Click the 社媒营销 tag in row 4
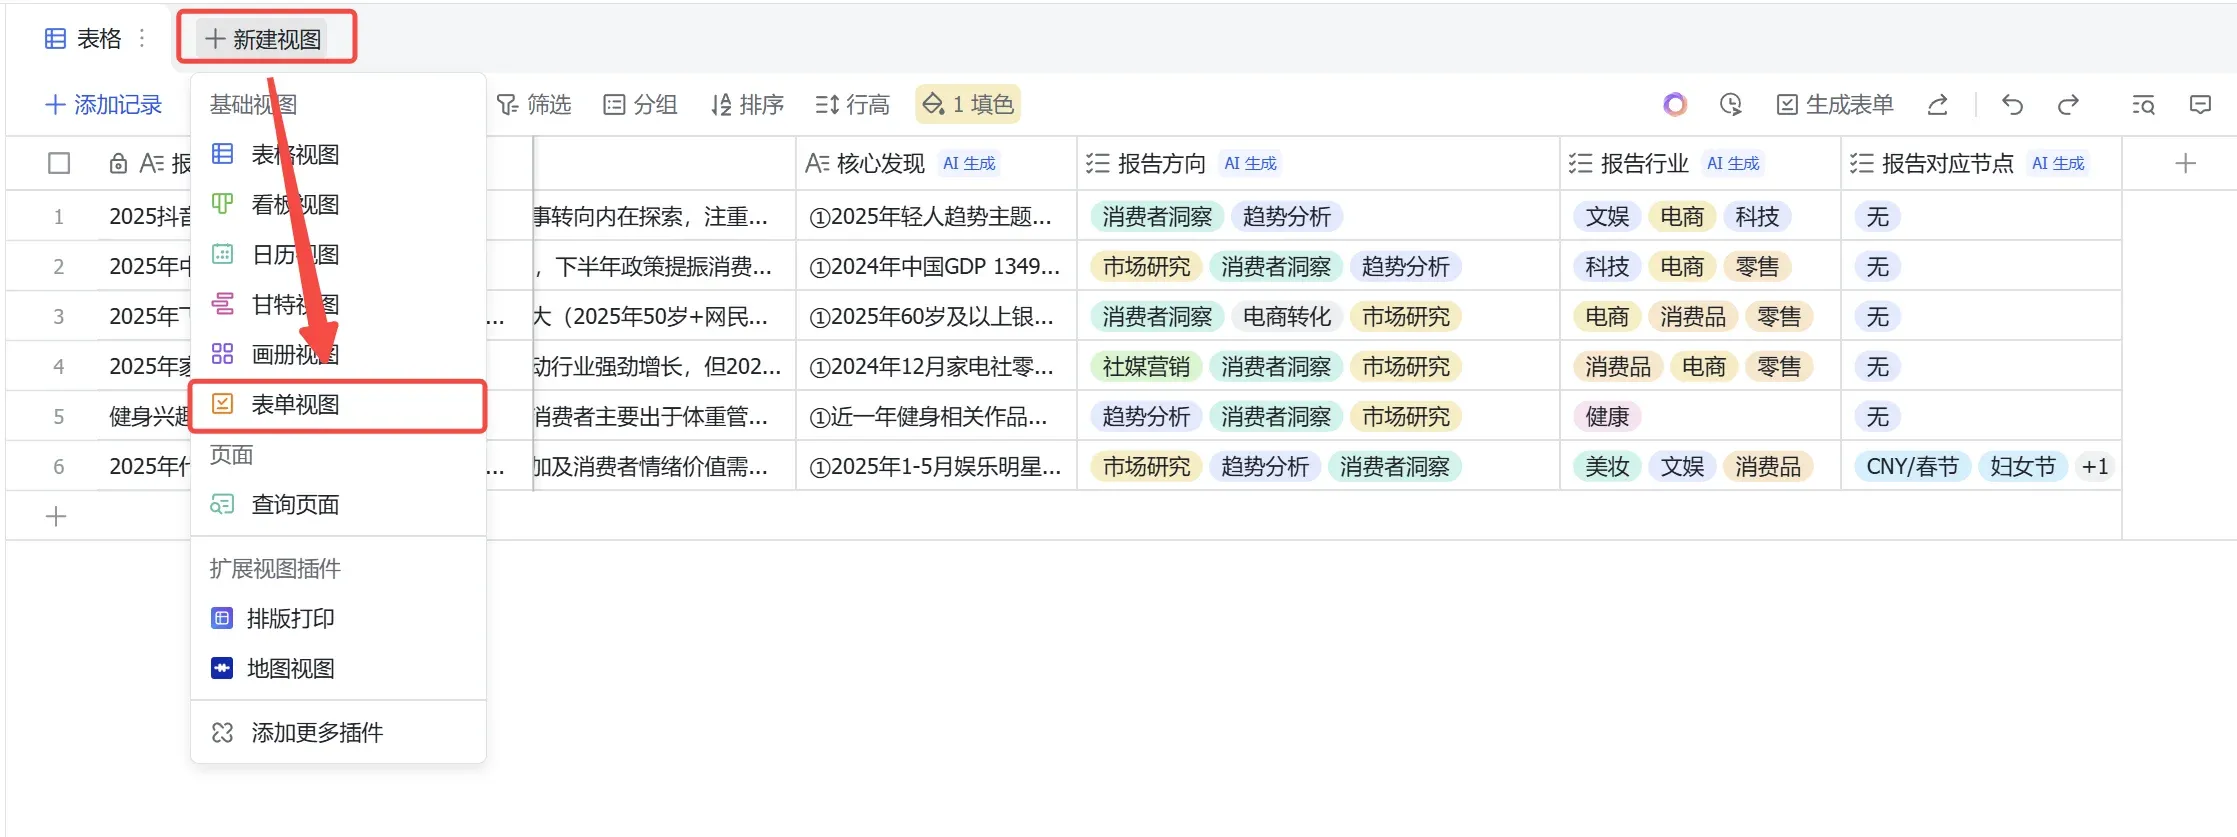Screen dimensions: 2237x837 (x=1146, y=366)
